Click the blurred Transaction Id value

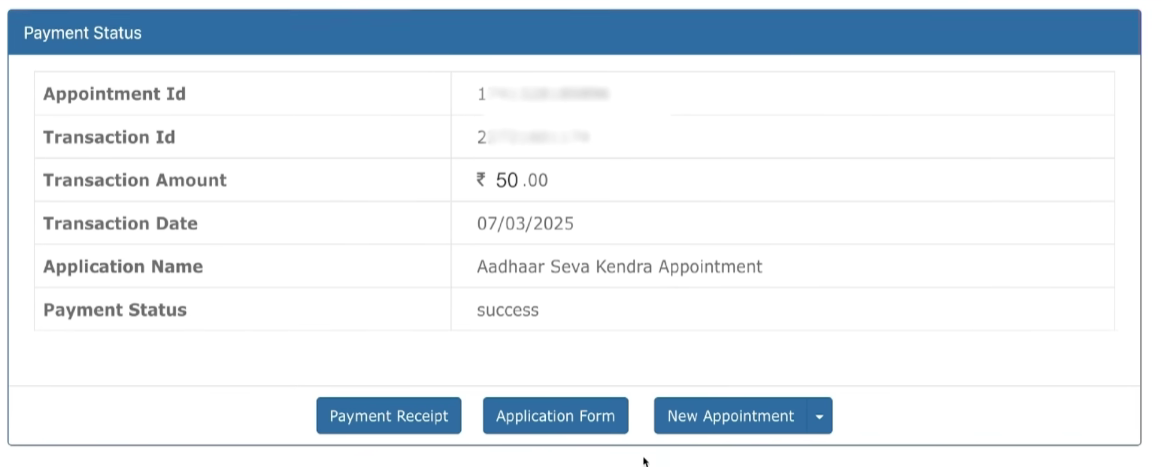(533, 137)
